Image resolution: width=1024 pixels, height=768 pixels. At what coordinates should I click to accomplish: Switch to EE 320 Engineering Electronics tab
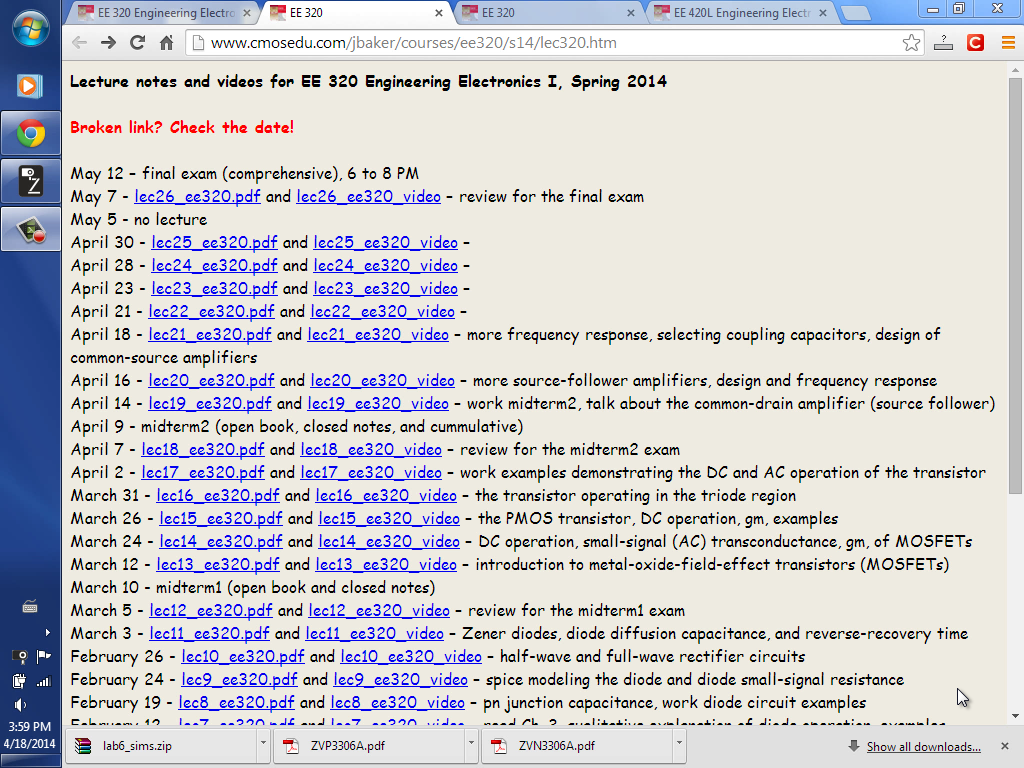click(x=163, y=12)
